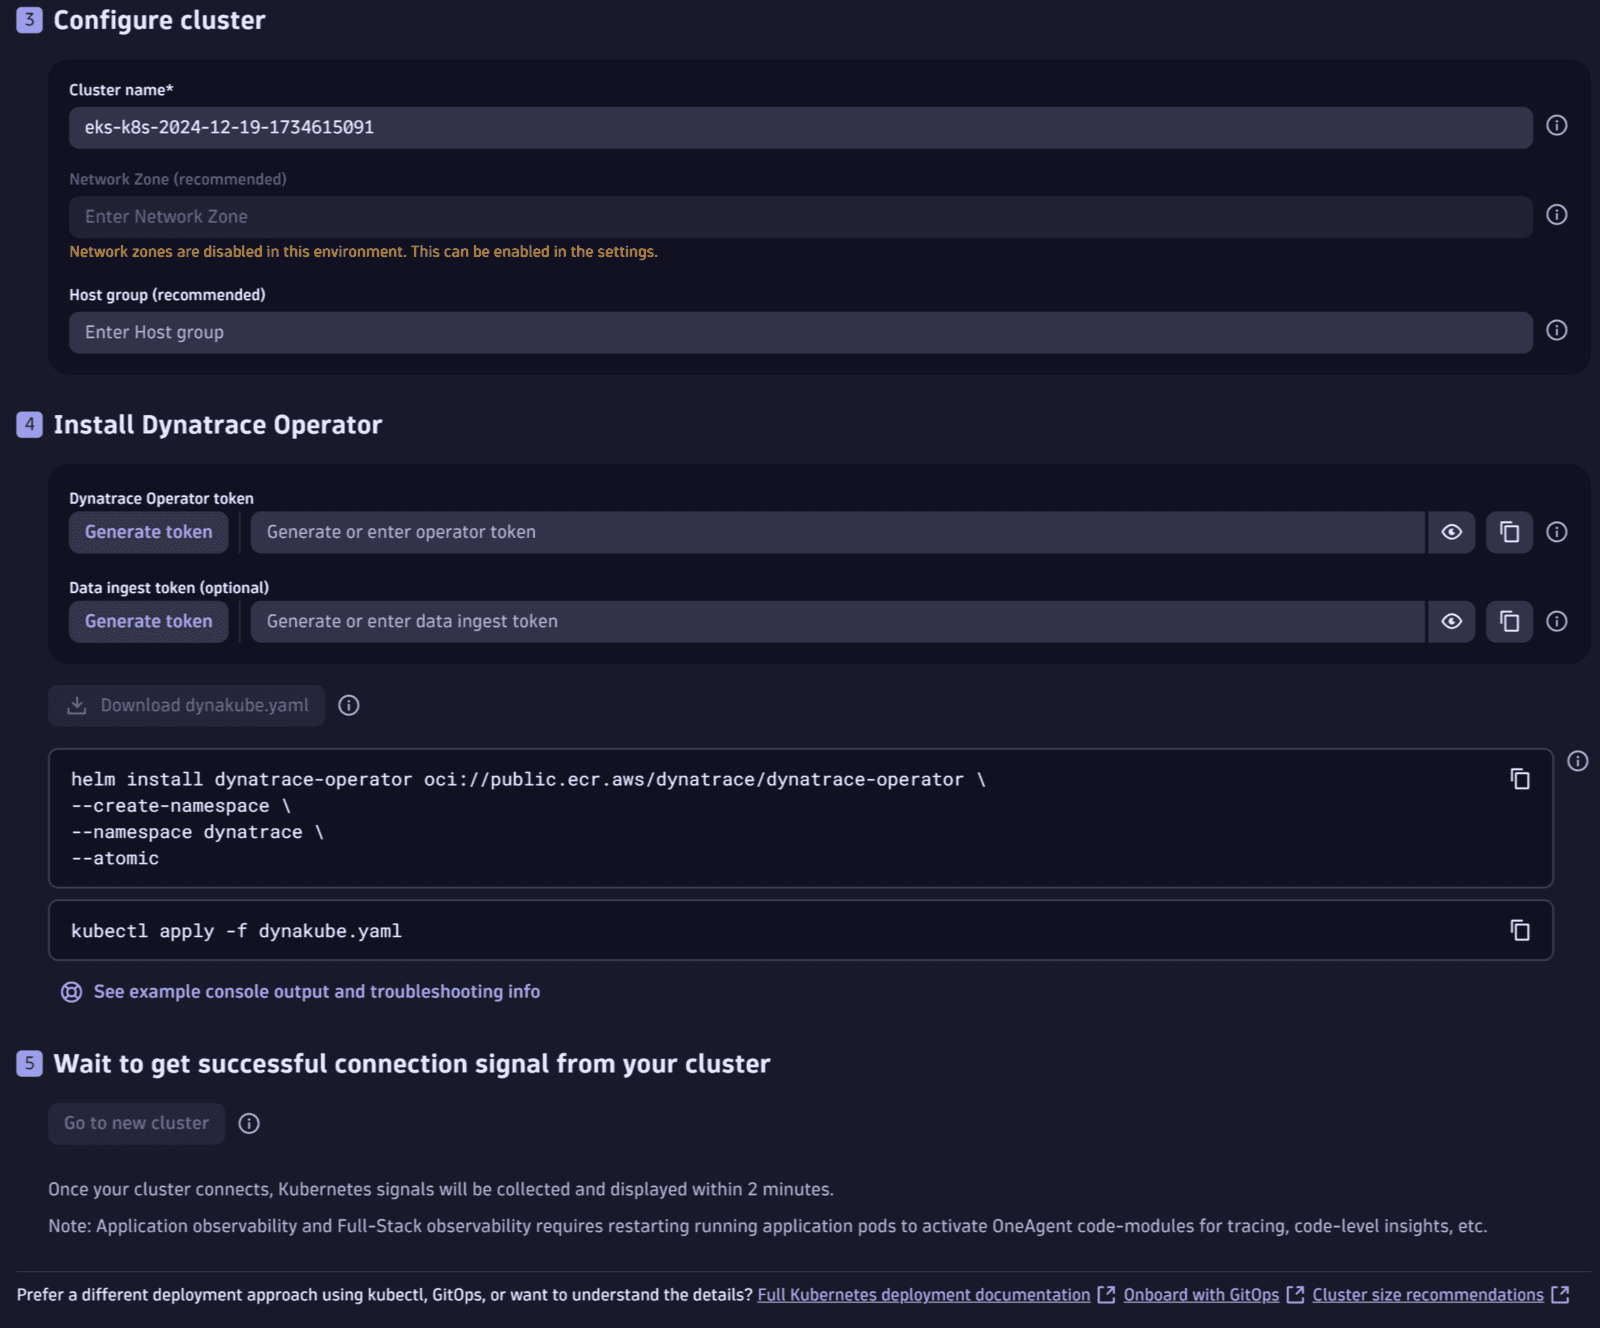Open Full Kubernetes deployment documentation link

(x=923, y=1295)
